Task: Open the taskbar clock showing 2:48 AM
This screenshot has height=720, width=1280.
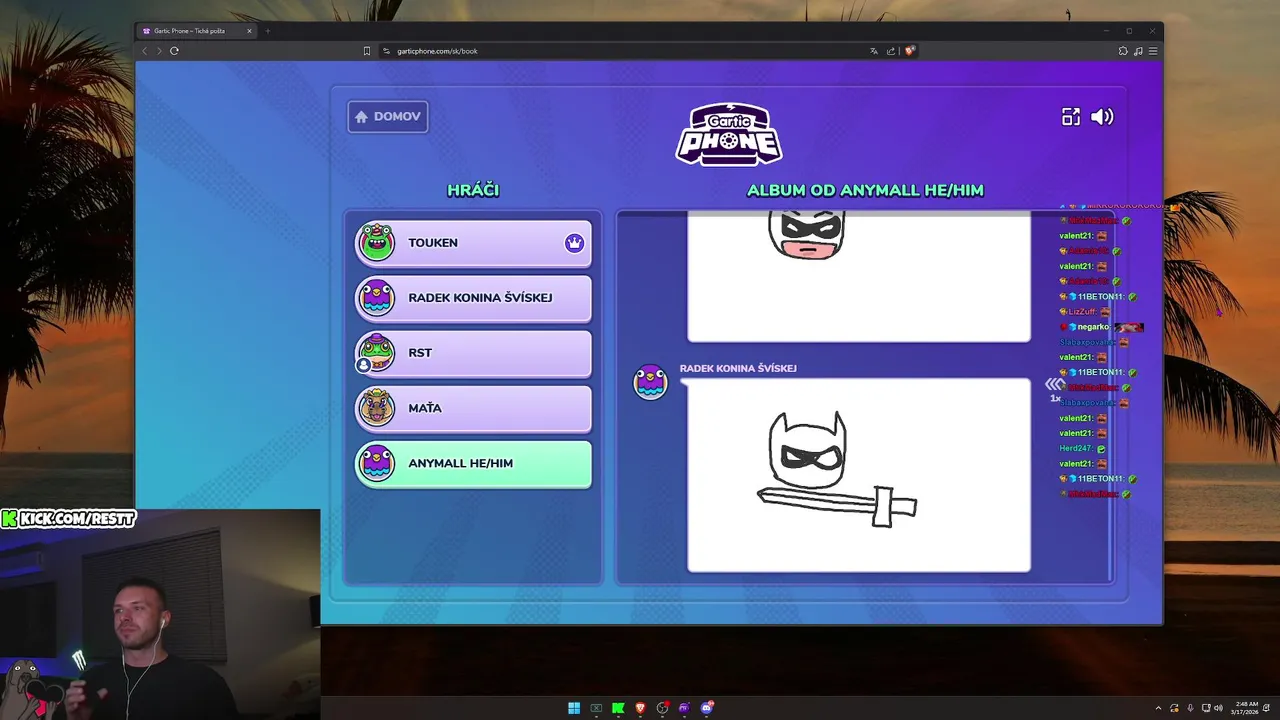Action: pyautogui.click(x=1246, y=708)
